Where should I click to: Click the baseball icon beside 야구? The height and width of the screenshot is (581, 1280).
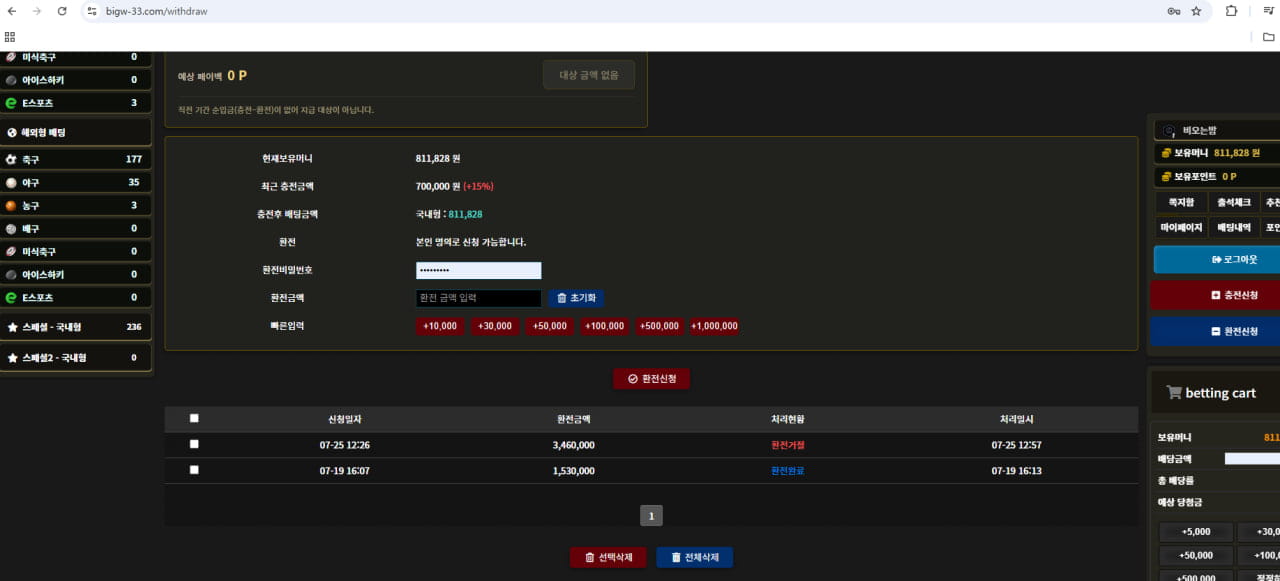pos(11,182)
